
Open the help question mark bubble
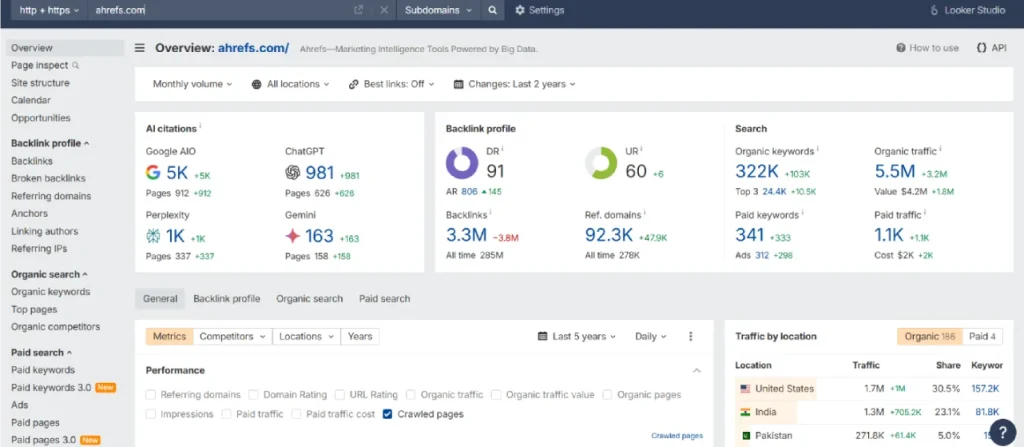click(x=1002, y=432)
